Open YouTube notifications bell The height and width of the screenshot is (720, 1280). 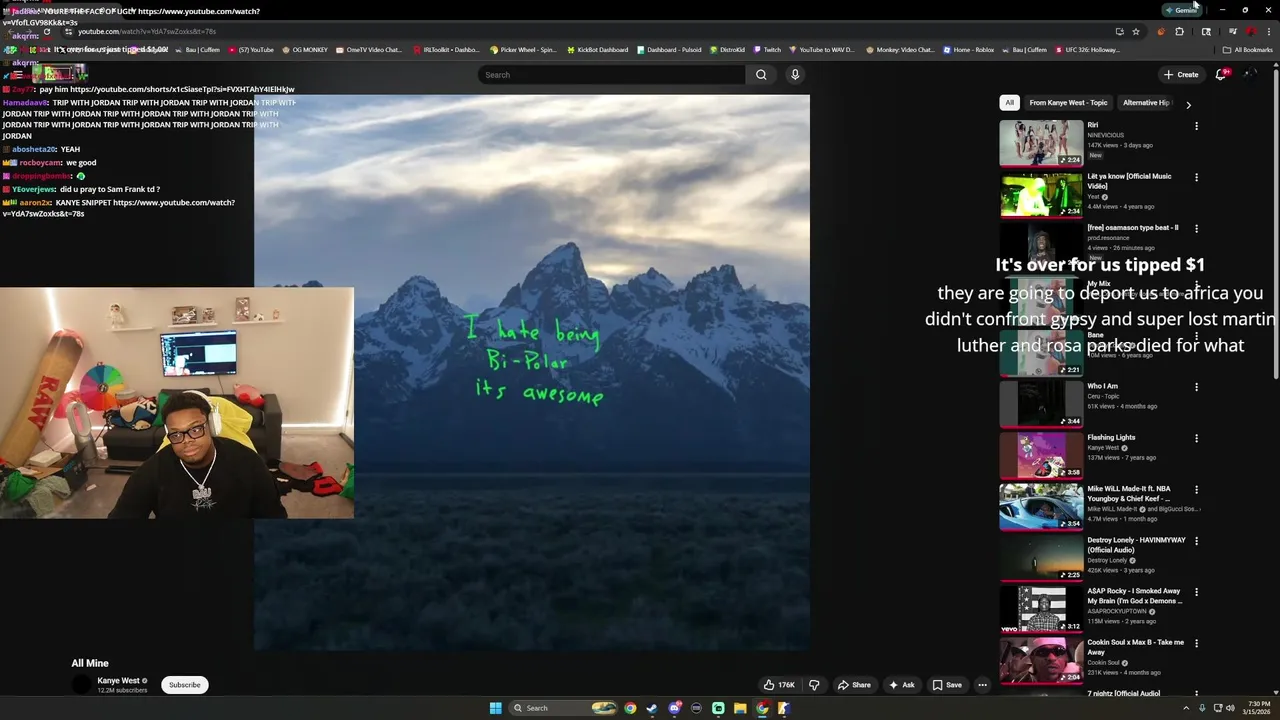[1221, 74]
